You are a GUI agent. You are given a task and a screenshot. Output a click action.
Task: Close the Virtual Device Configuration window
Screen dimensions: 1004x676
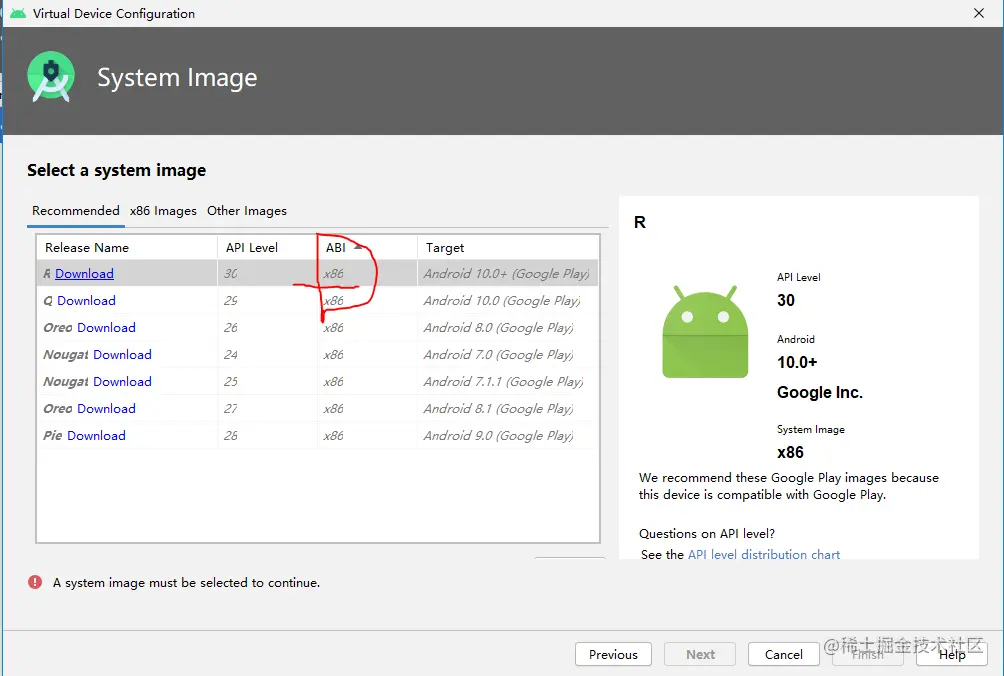click(x=978, y=13)
